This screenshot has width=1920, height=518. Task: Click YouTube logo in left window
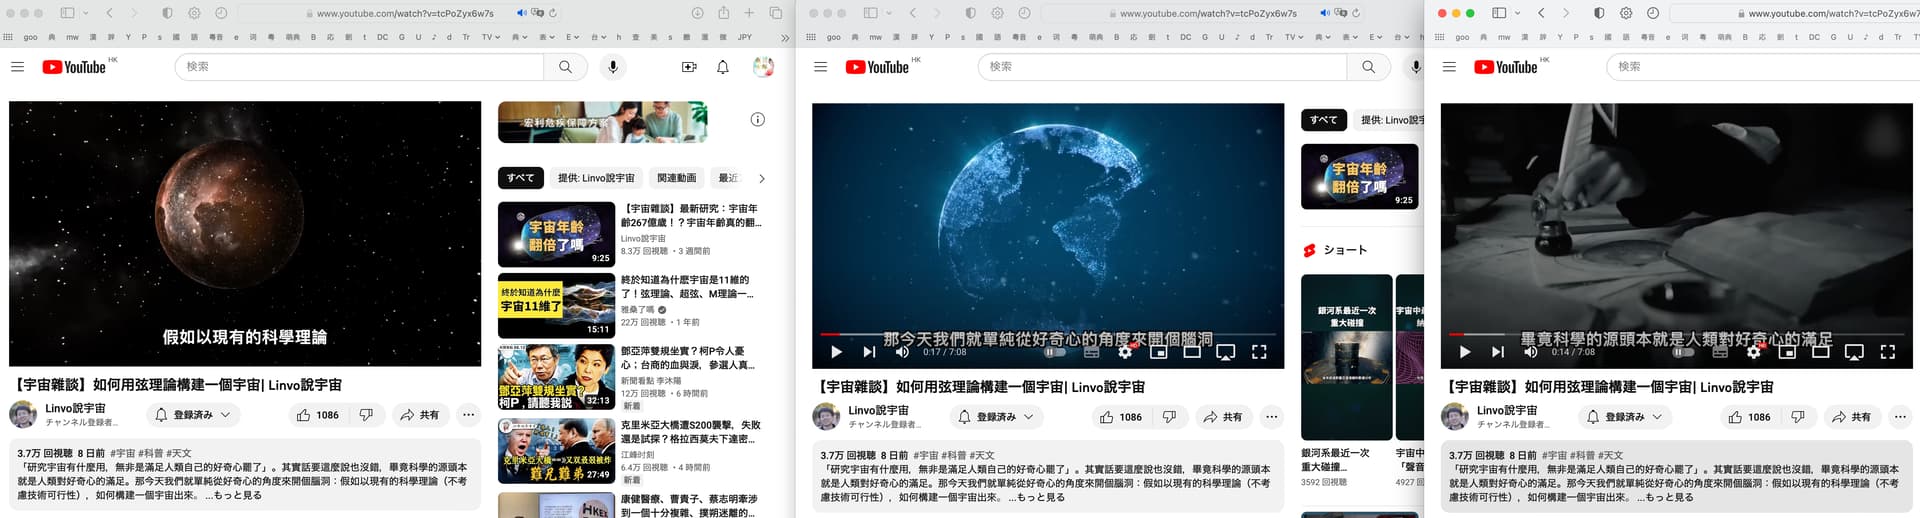pyautogui.click(x=74, y=67)
